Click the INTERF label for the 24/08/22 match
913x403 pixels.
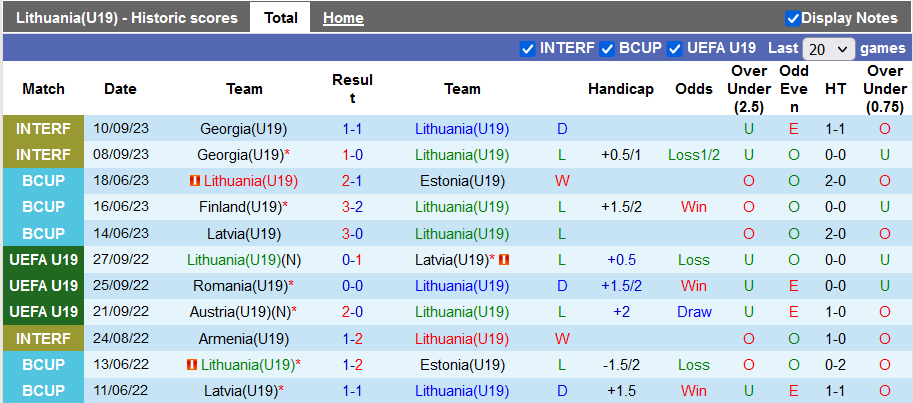click(44, 338)
